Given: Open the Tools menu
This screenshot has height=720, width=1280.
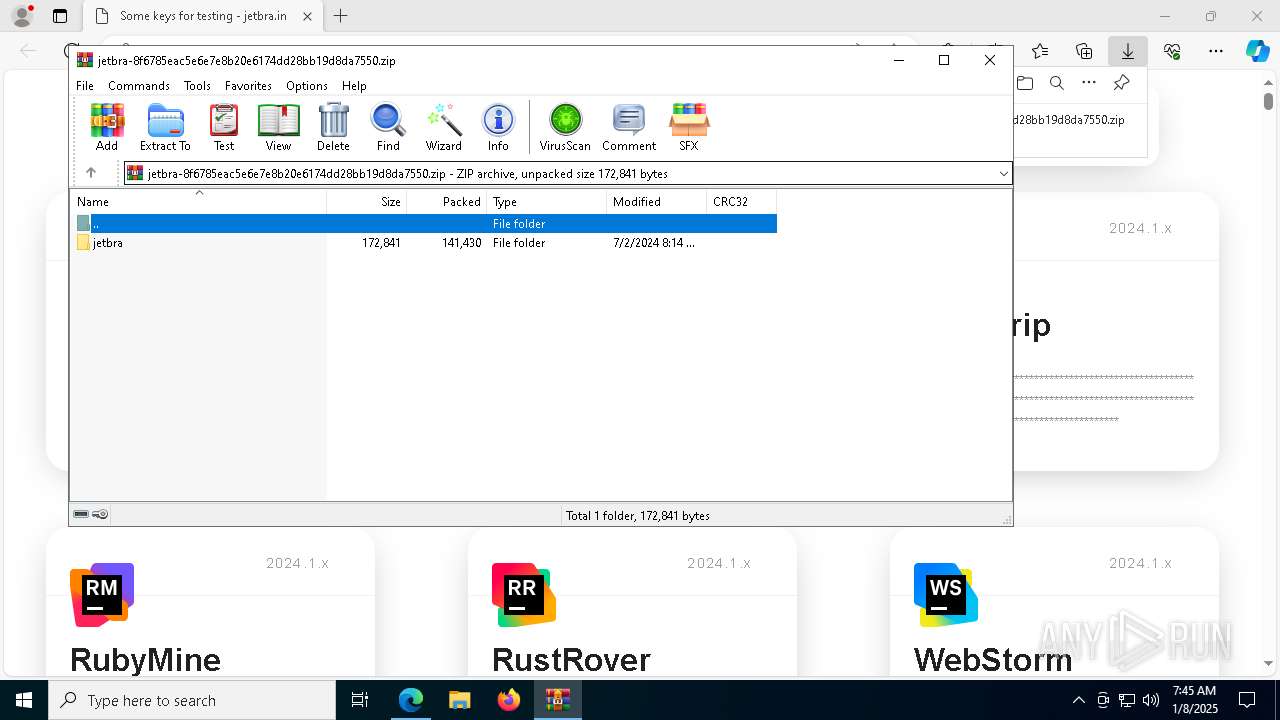Looking at the screenshot, I should click(x=197, y=86).
